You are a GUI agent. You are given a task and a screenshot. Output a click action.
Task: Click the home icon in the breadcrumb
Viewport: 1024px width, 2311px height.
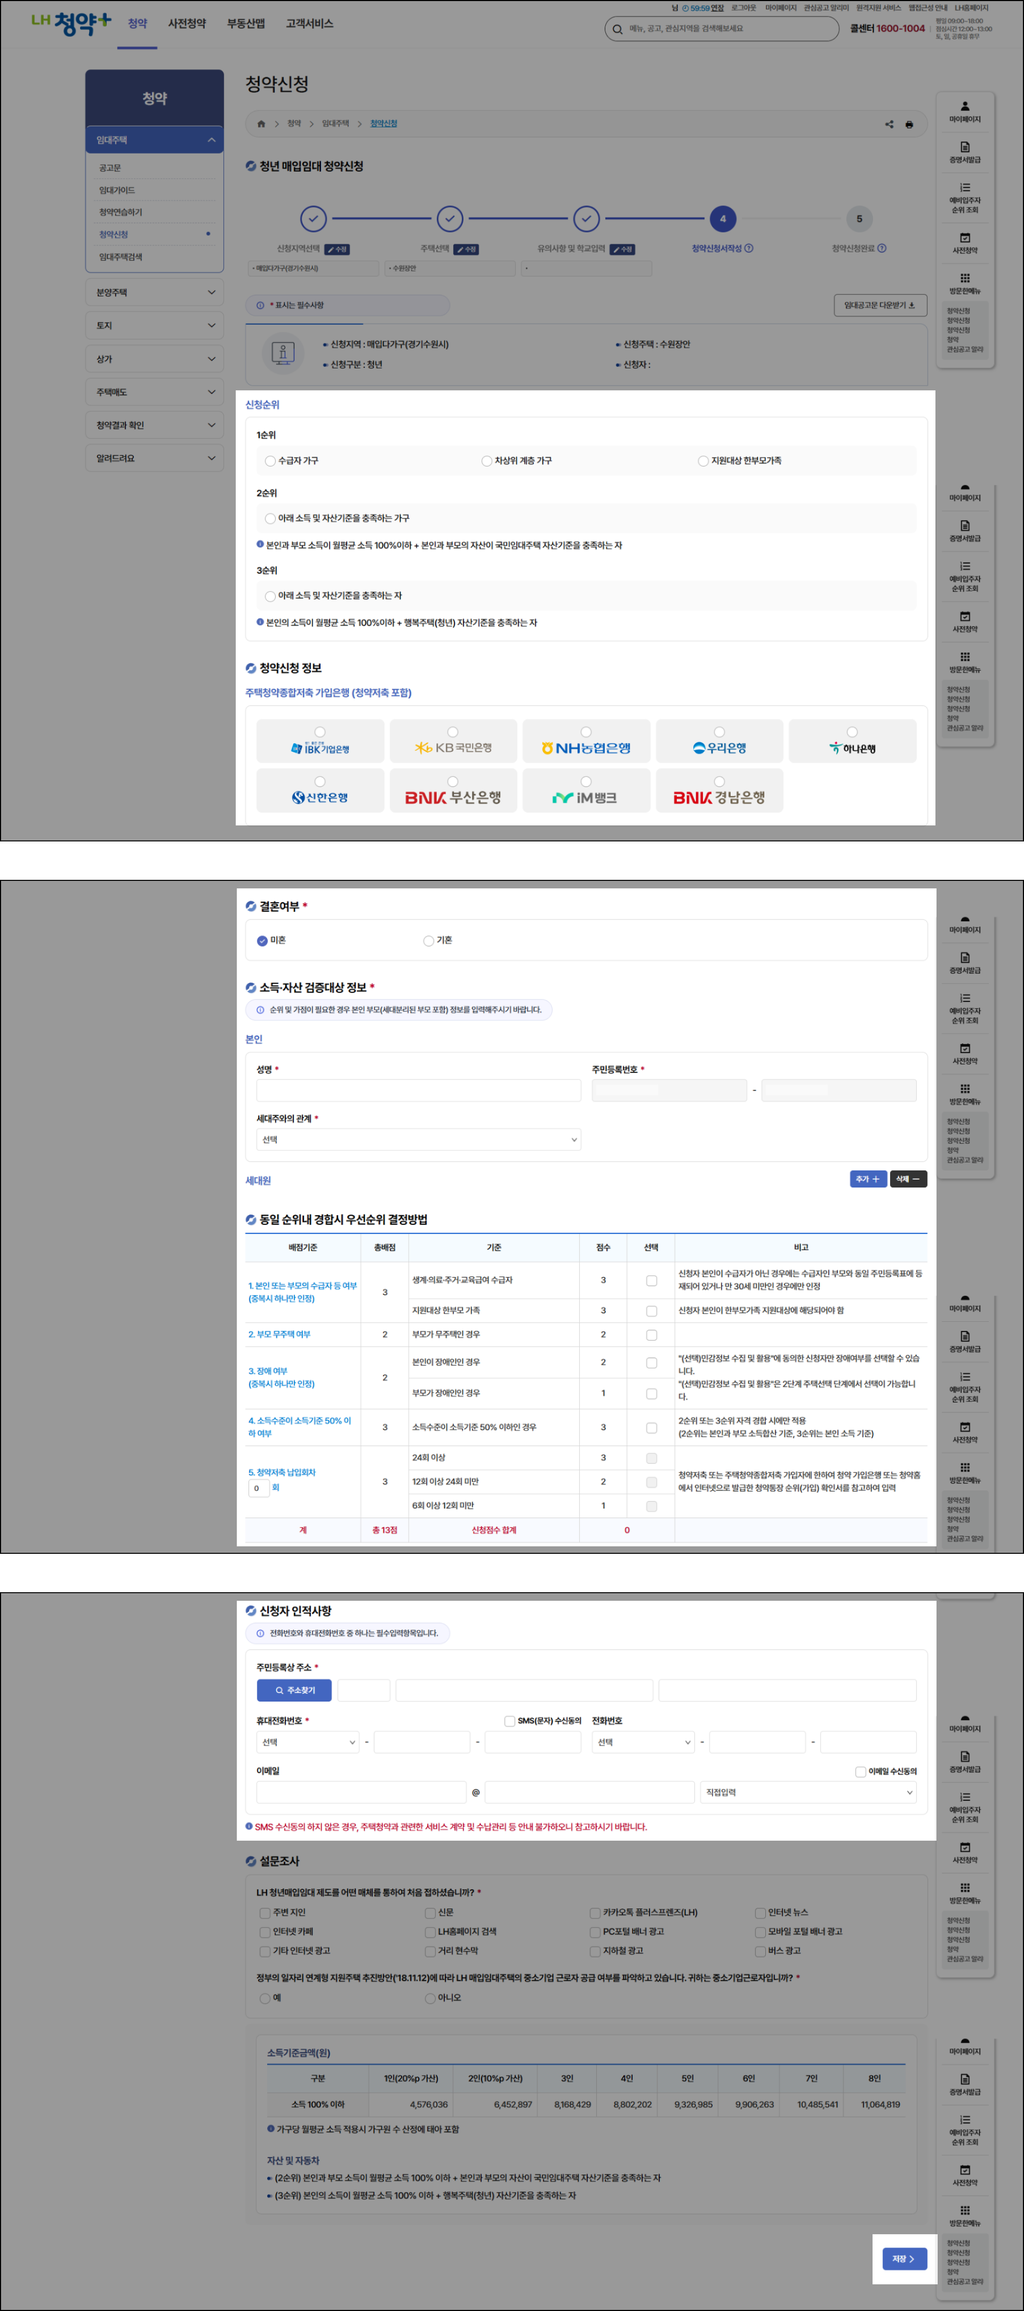[261, 124]
